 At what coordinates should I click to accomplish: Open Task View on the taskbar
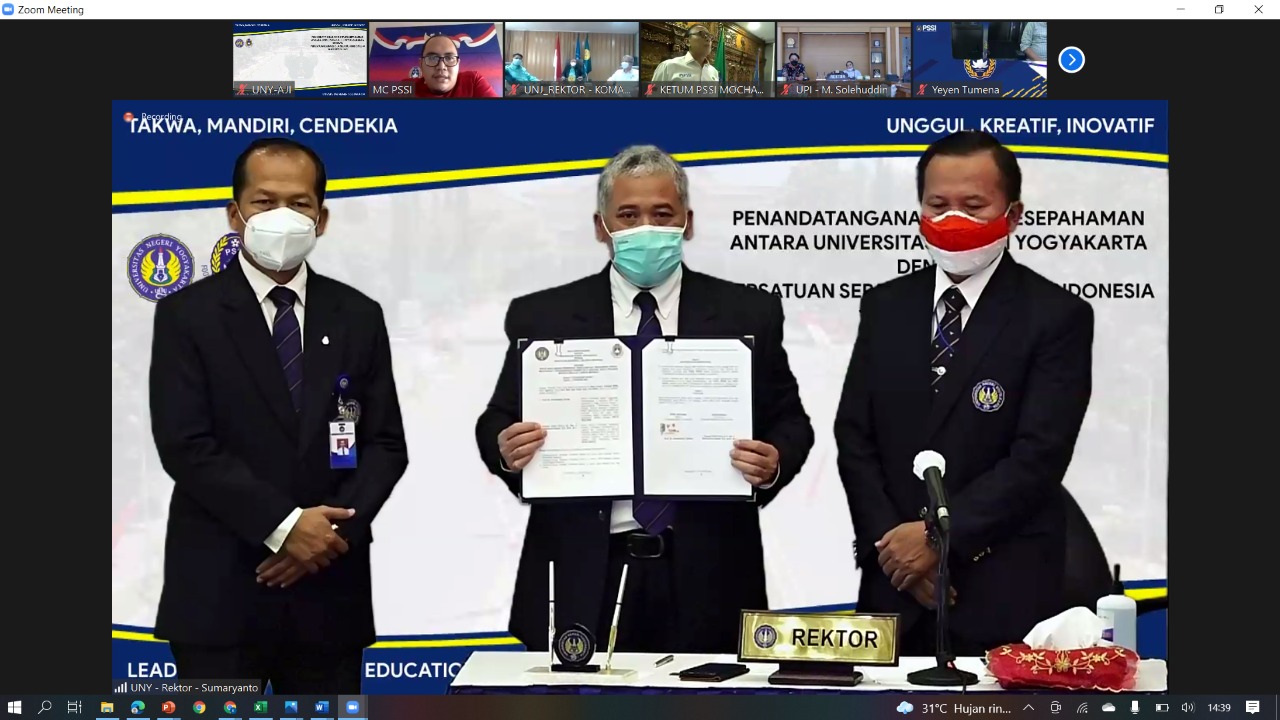(x=74, y=707)
